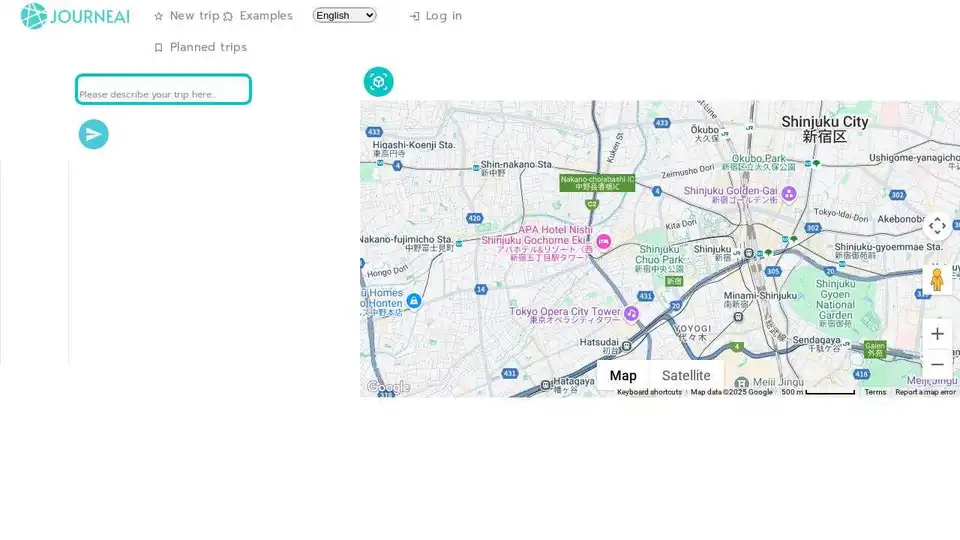Open Planned trips
Screen dimensions: 960x540
point(200,47)
